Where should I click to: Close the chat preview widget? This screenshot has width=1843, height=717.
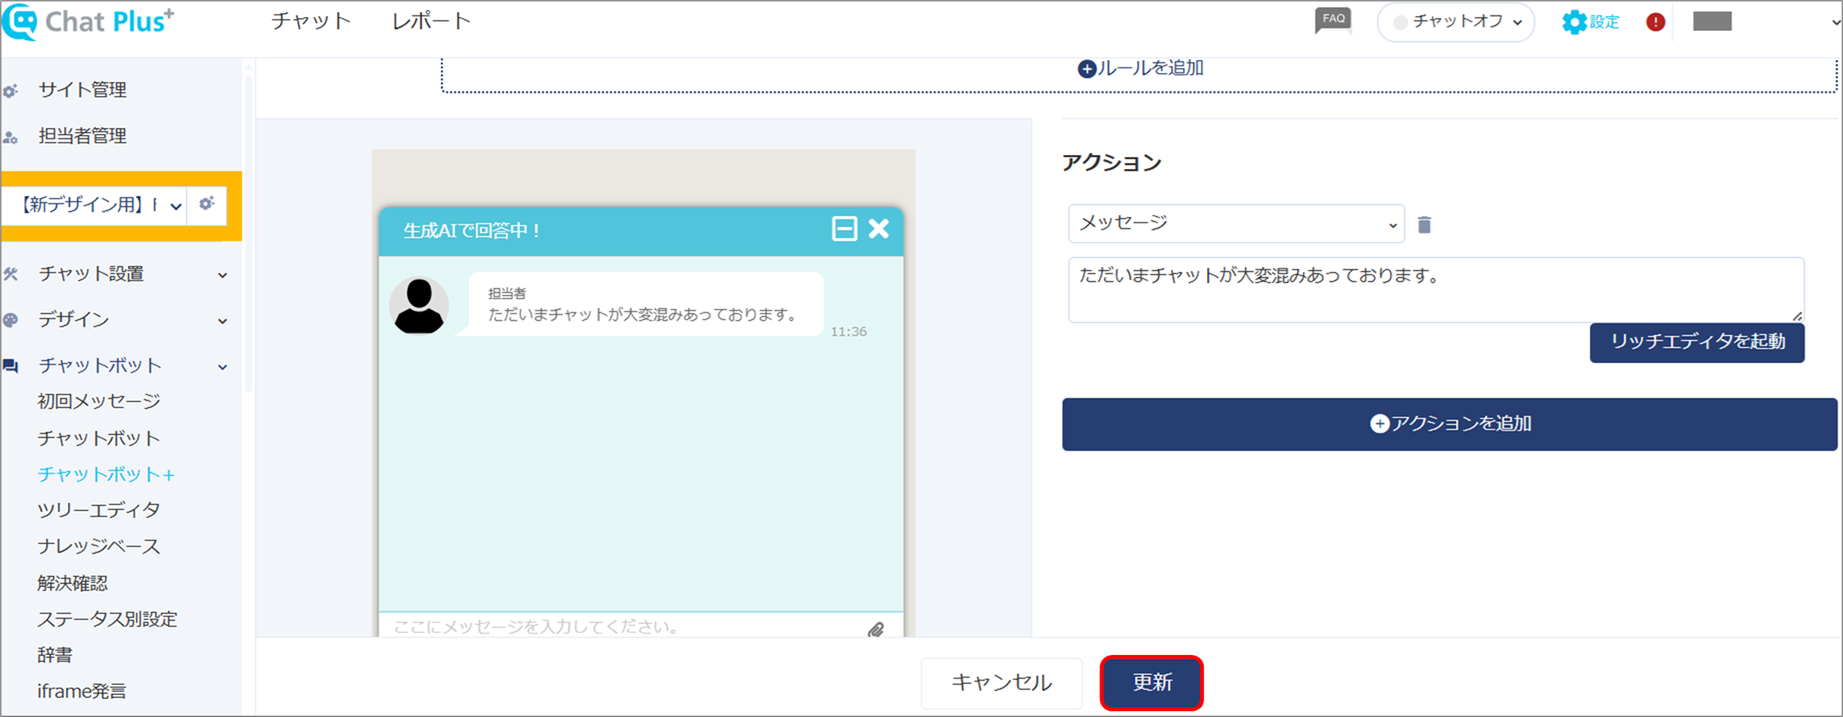pyautogui.click(x=879, y=229)
